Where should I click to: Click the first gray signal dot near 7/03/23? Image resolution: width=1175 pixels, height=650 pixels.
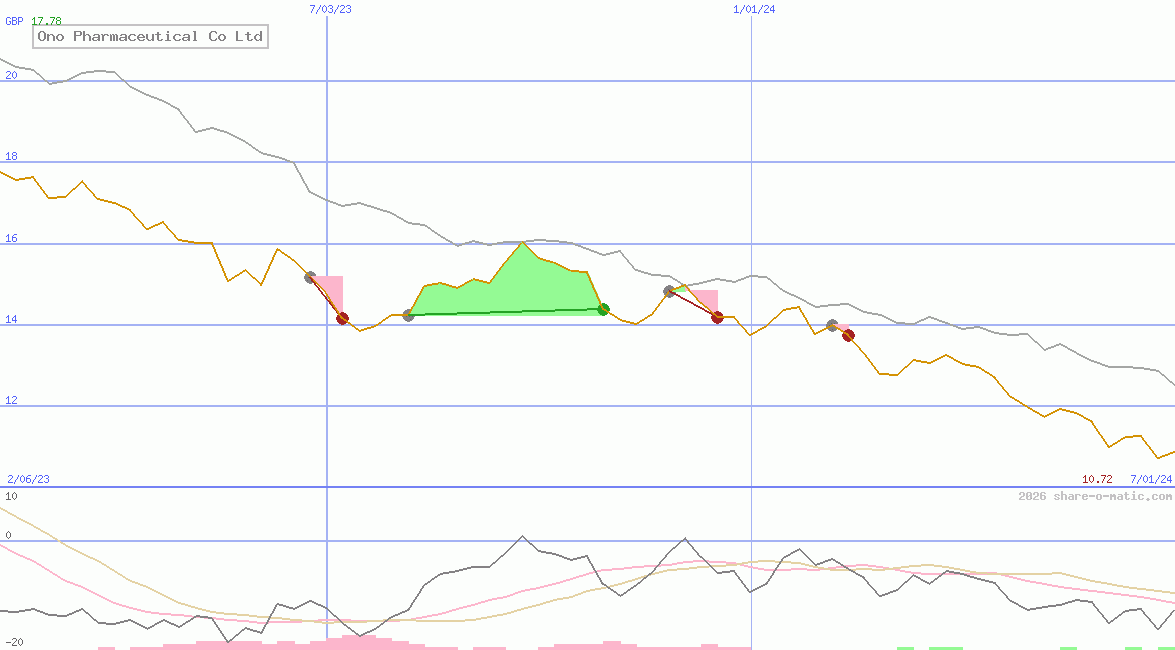click(x=311, y=277)
